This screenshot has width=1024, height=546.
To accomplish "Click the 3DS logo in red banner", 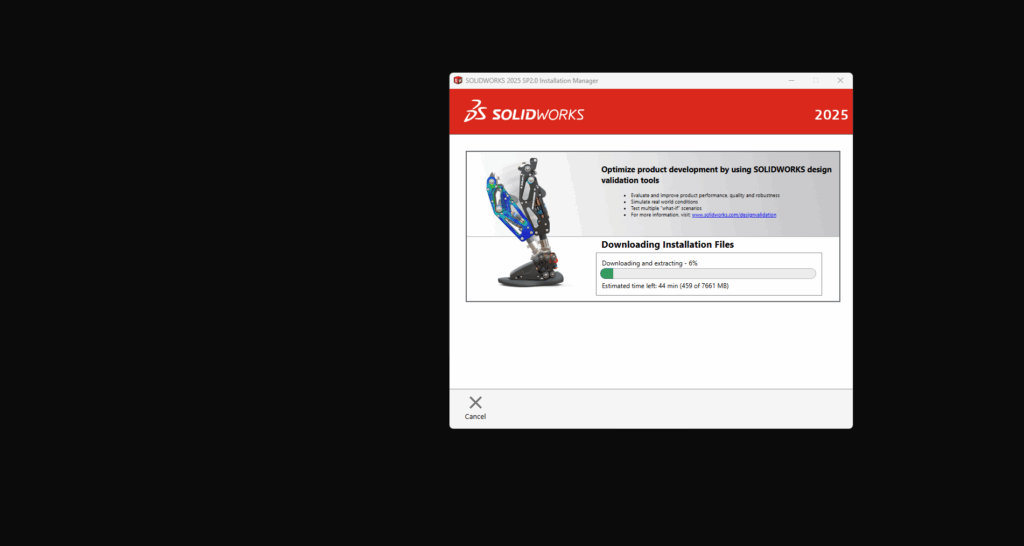I will (x=475, y=113).
